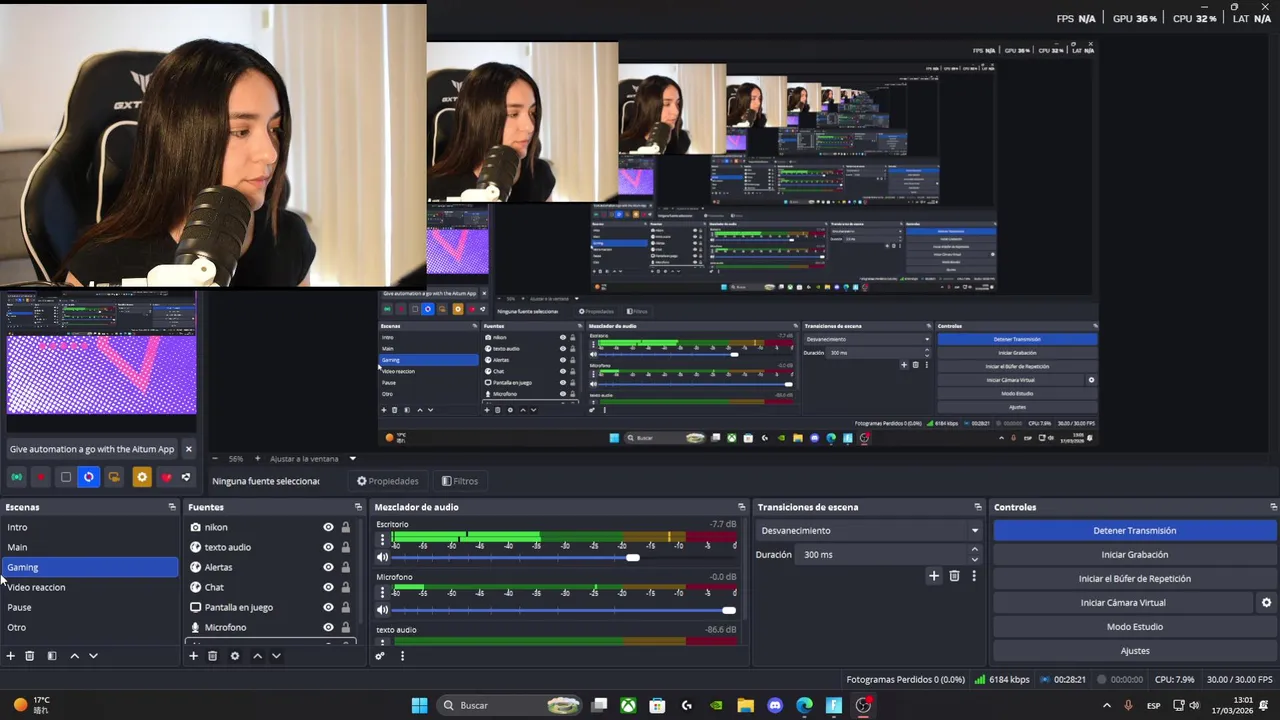Mute the Microfono audio channel

pyautogui.click(x=382, y=610)
